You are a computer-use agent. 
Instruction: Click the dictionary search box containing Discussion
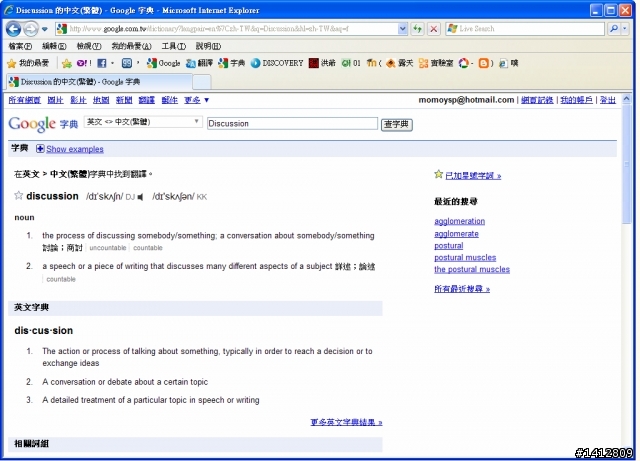coord(292,123)
